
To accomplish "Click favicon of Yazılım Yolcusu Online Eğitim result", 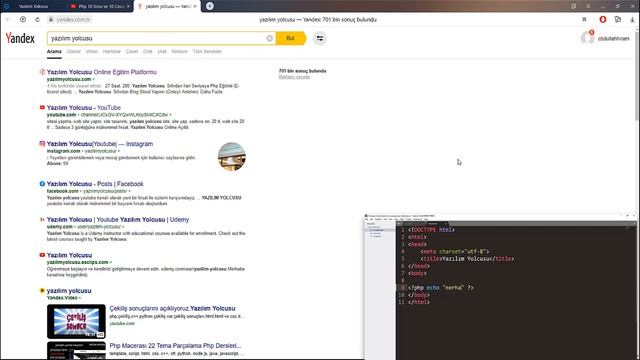I will click(42, 72).
